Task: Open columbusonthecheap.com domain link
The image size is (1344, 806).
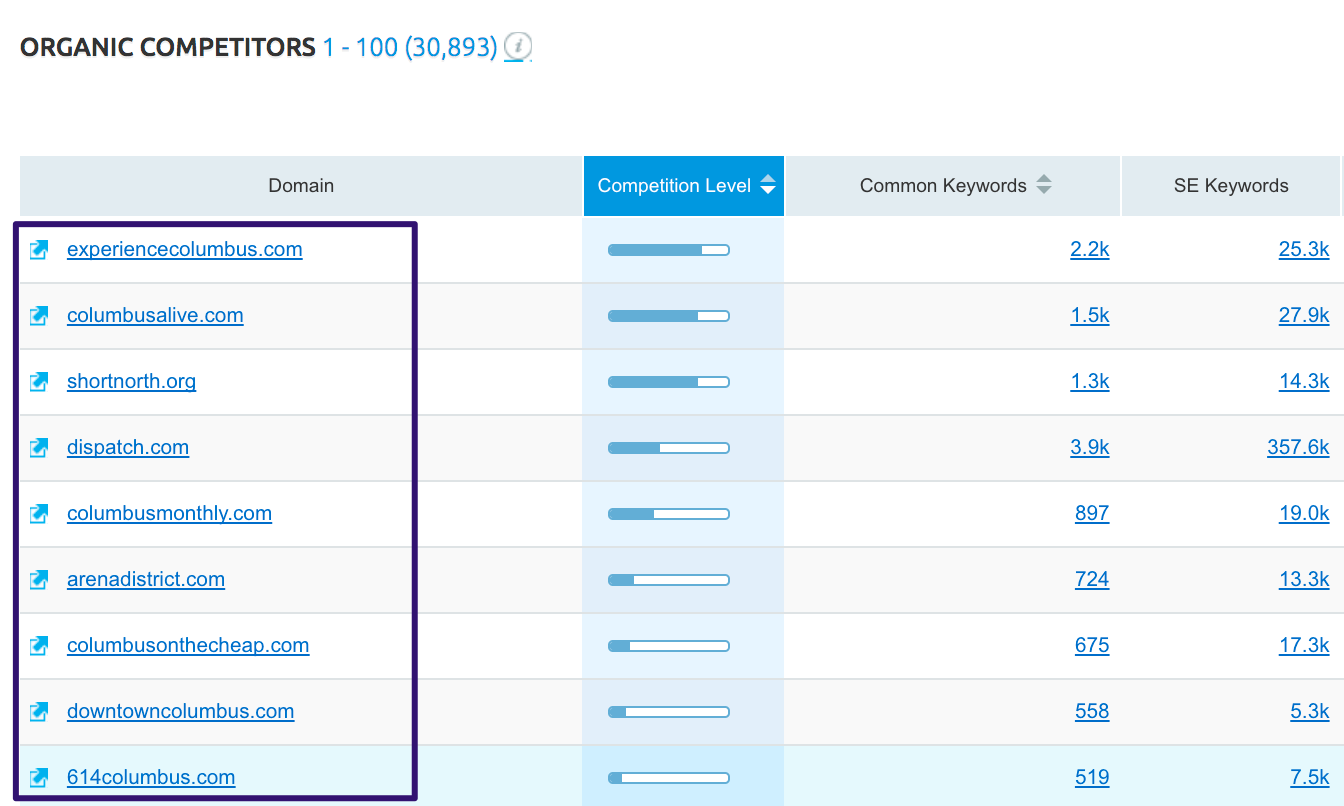Action: pos(188,645)
